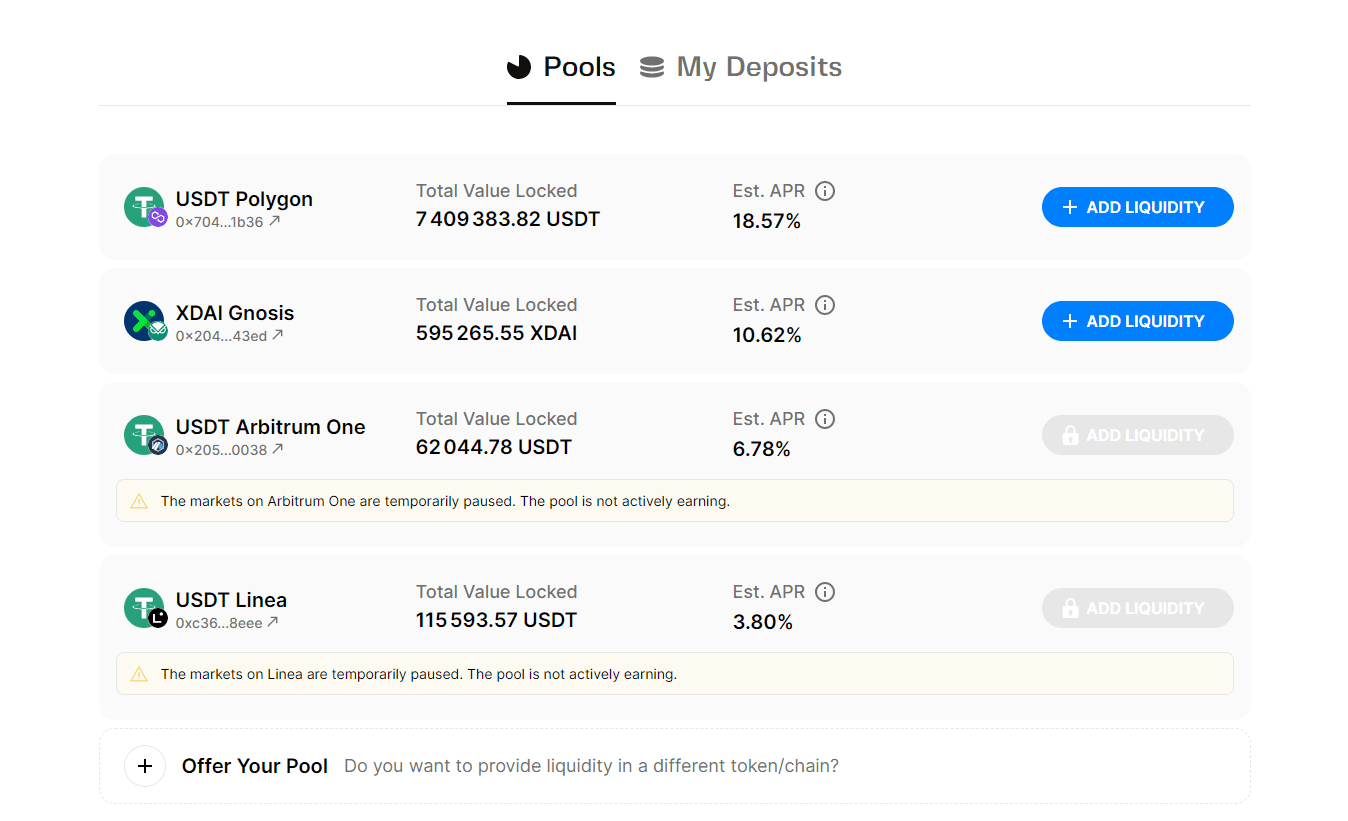
Task: Show APR info for USDT Arbitrum One
Action: [825, 419]
